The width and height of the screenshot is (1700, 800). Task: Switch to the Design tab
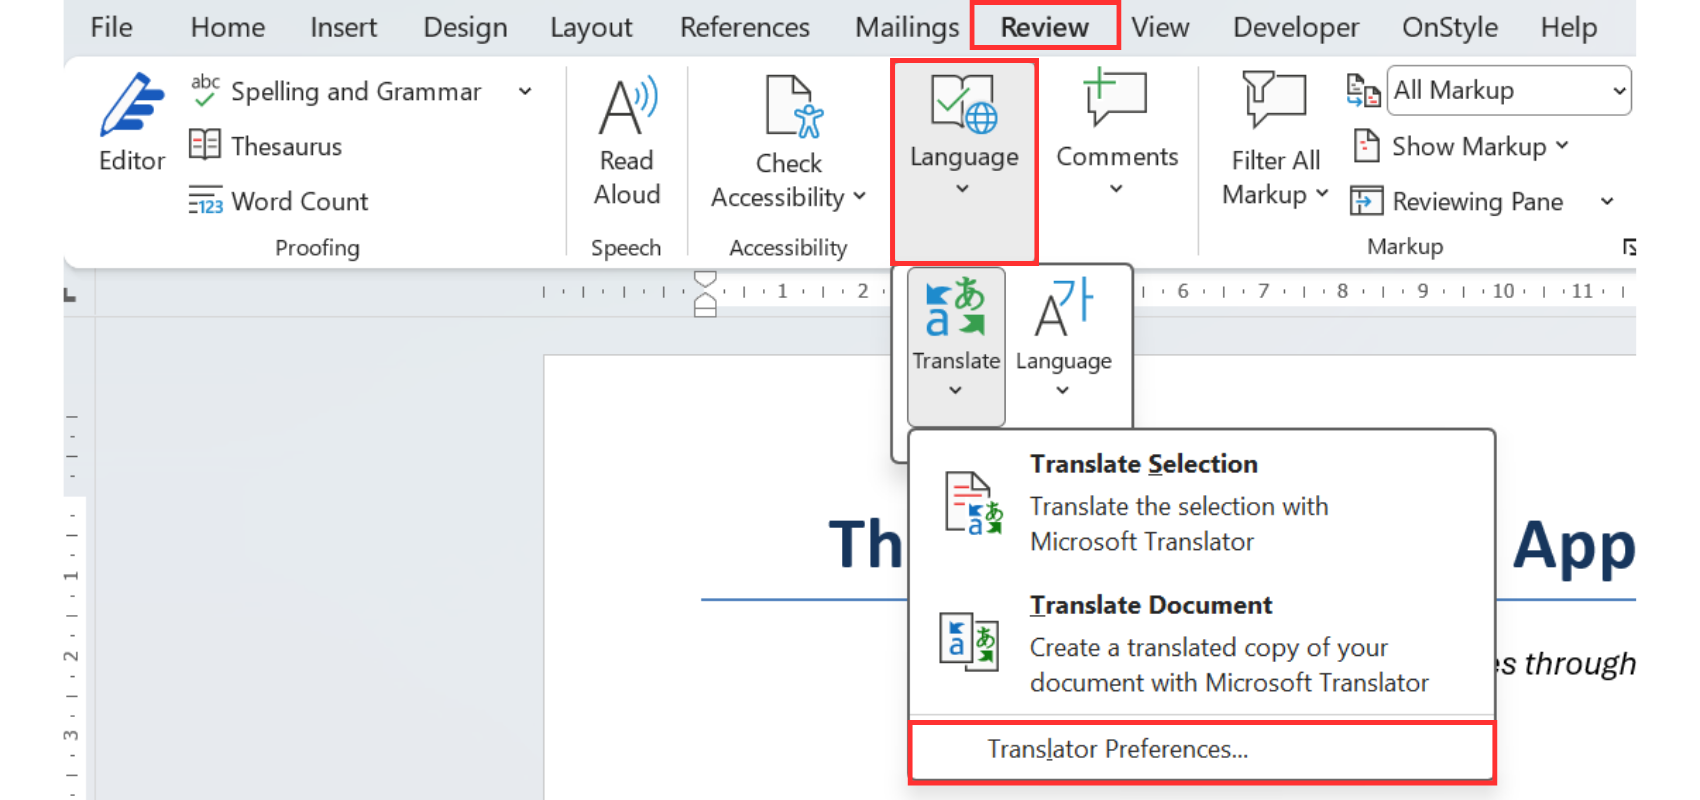(465, 27)
